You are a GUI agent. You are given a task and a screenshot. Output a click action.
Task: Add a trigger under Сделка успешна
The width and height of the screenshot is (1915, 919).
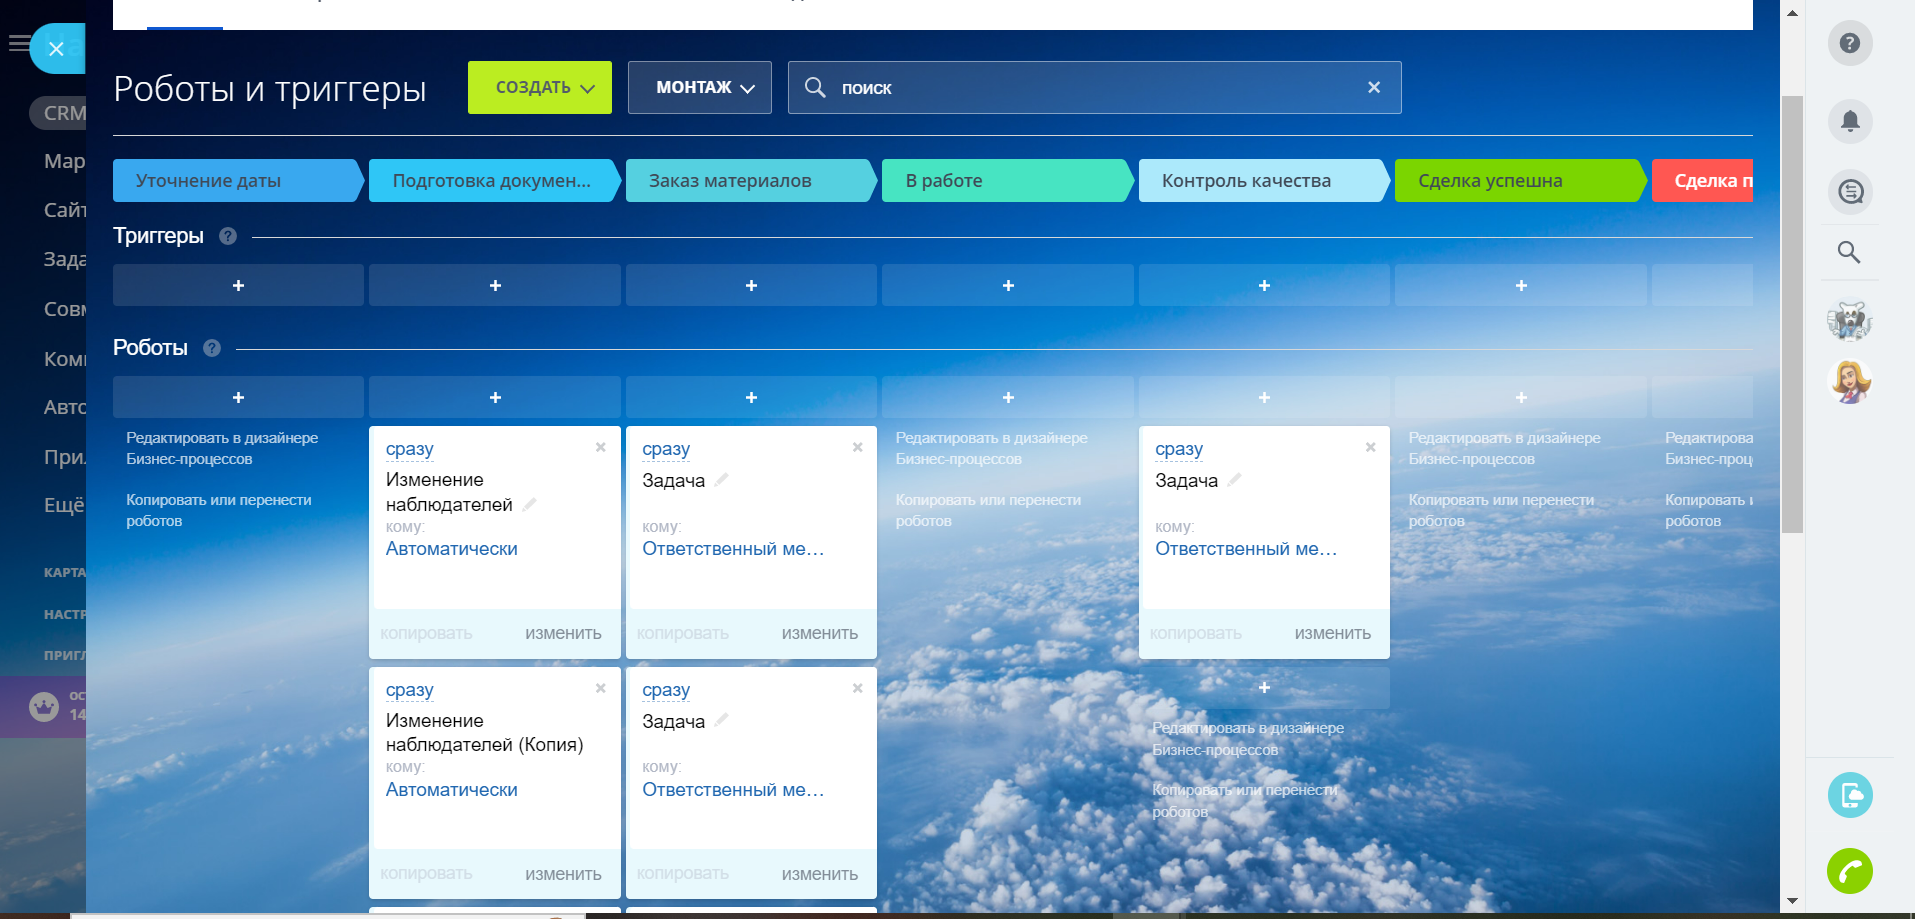coord(1521,285)
